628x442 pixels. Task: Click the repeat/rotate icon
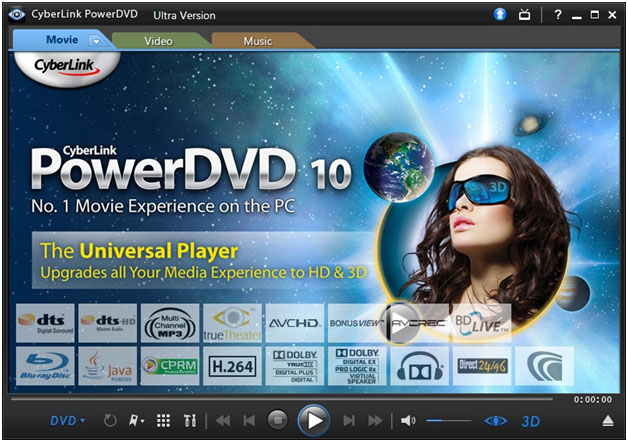tap(110, 421)
